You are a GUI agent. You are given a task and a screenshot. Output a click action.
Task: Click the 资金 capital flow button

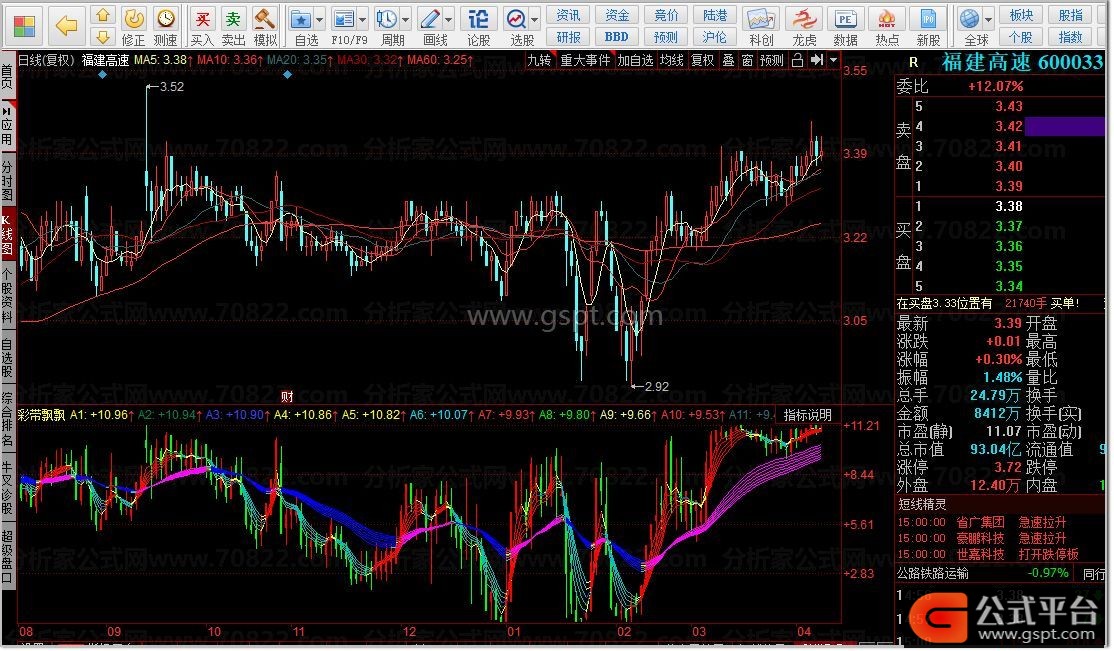click(617, 16)
